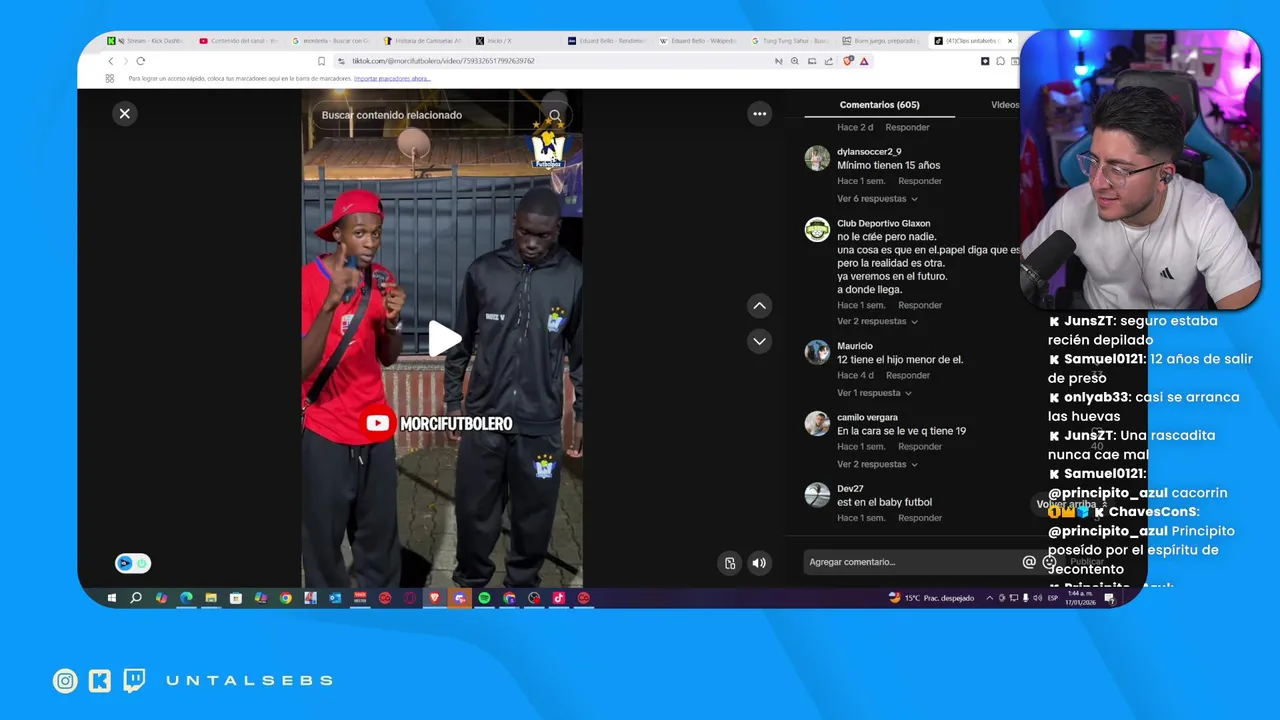Open camilo vergara username link
The image size is (1280, 720).
(867, 417)
